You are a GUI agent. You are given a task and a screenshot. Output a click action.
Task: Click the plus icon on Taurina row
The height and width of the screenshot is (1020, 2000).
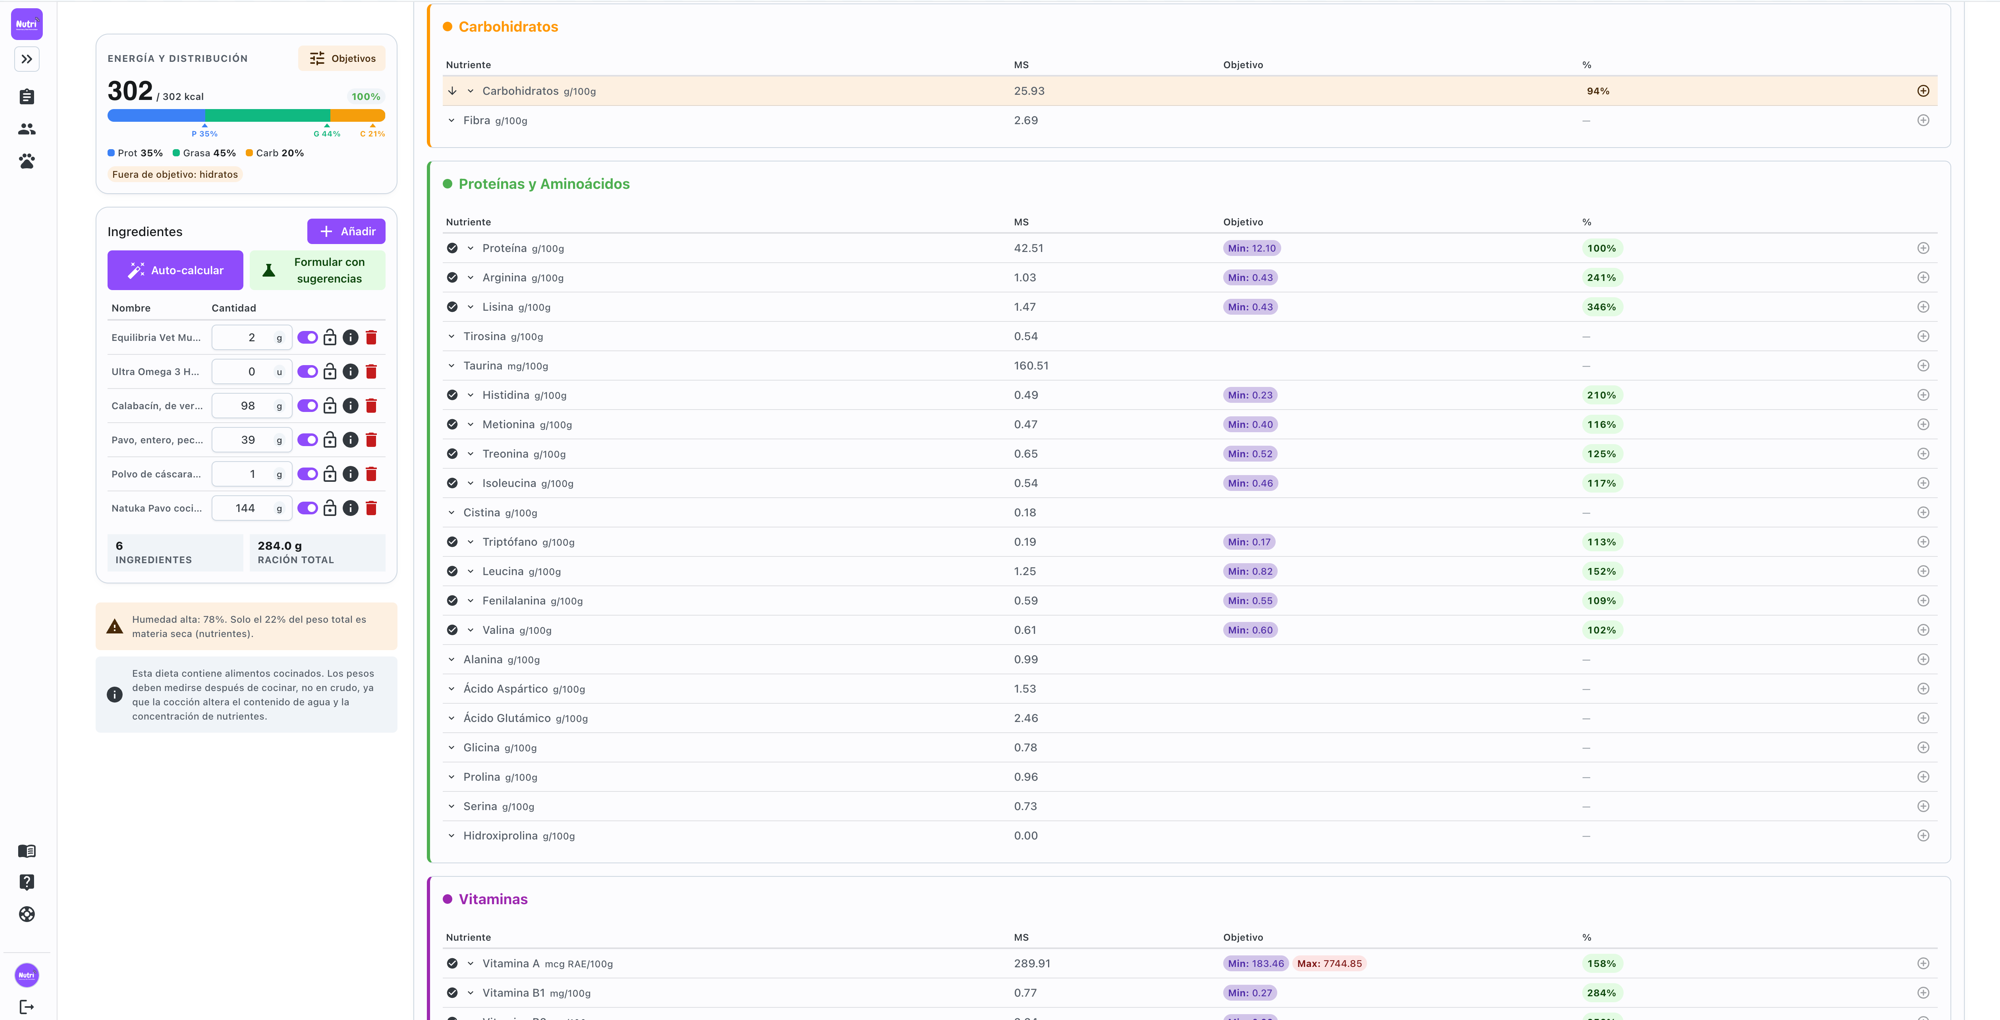pyautogui.click(x=1923, y=366)
